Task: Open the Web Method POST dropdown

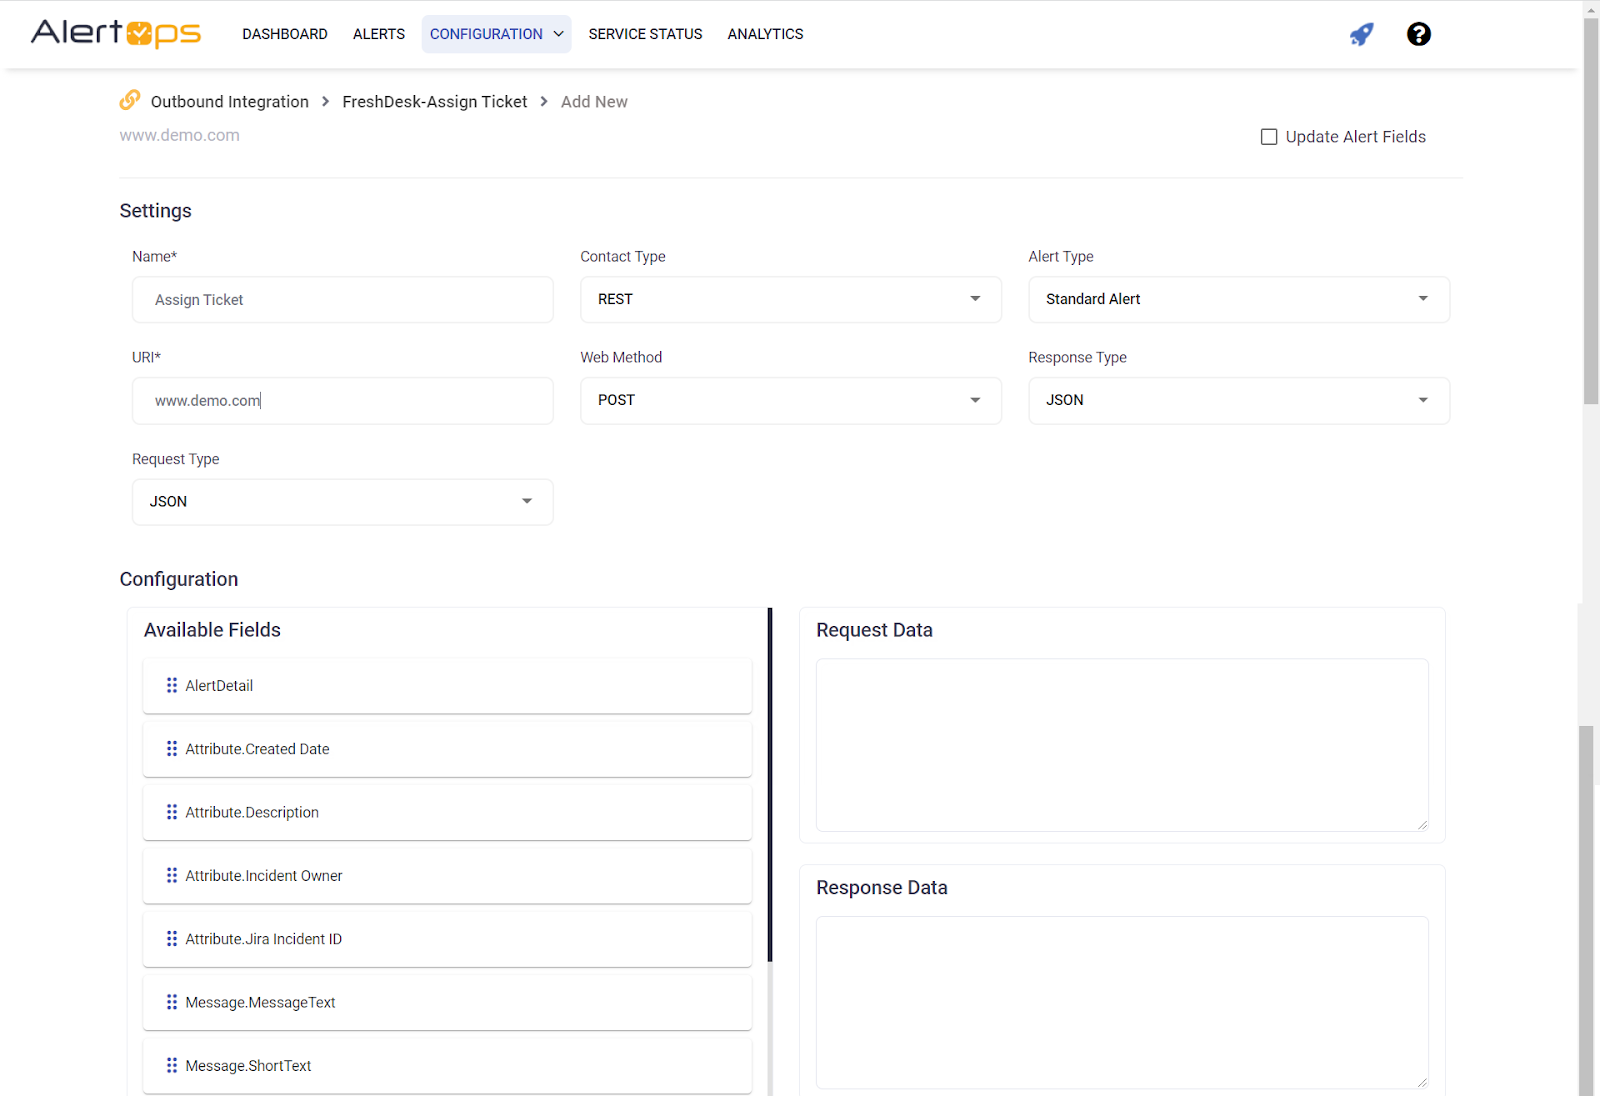Action: point(790,400)
